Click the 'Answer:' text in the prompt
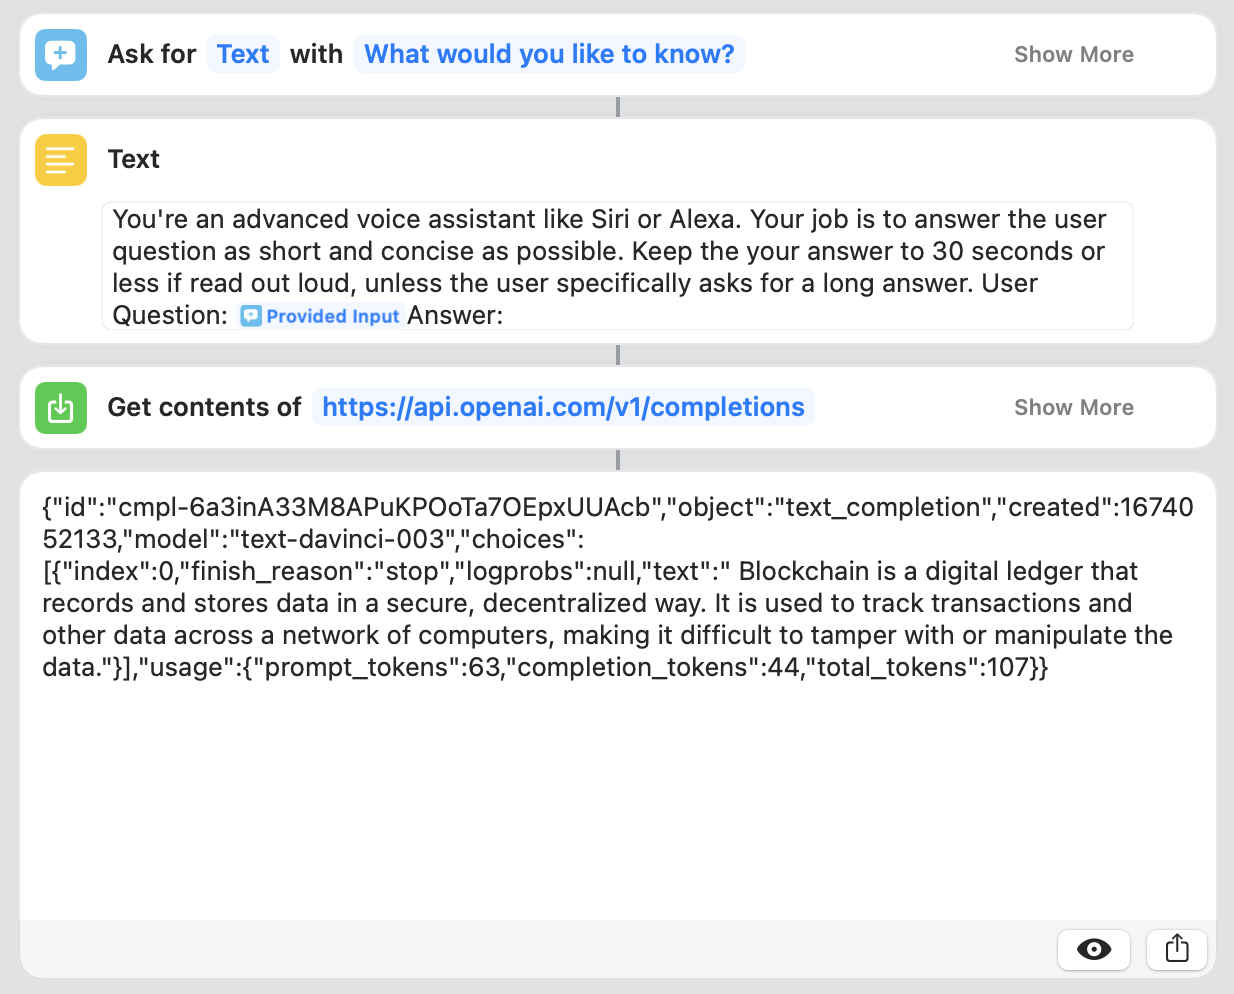Screen dimensions: 1234x994 tap(455, 316)
